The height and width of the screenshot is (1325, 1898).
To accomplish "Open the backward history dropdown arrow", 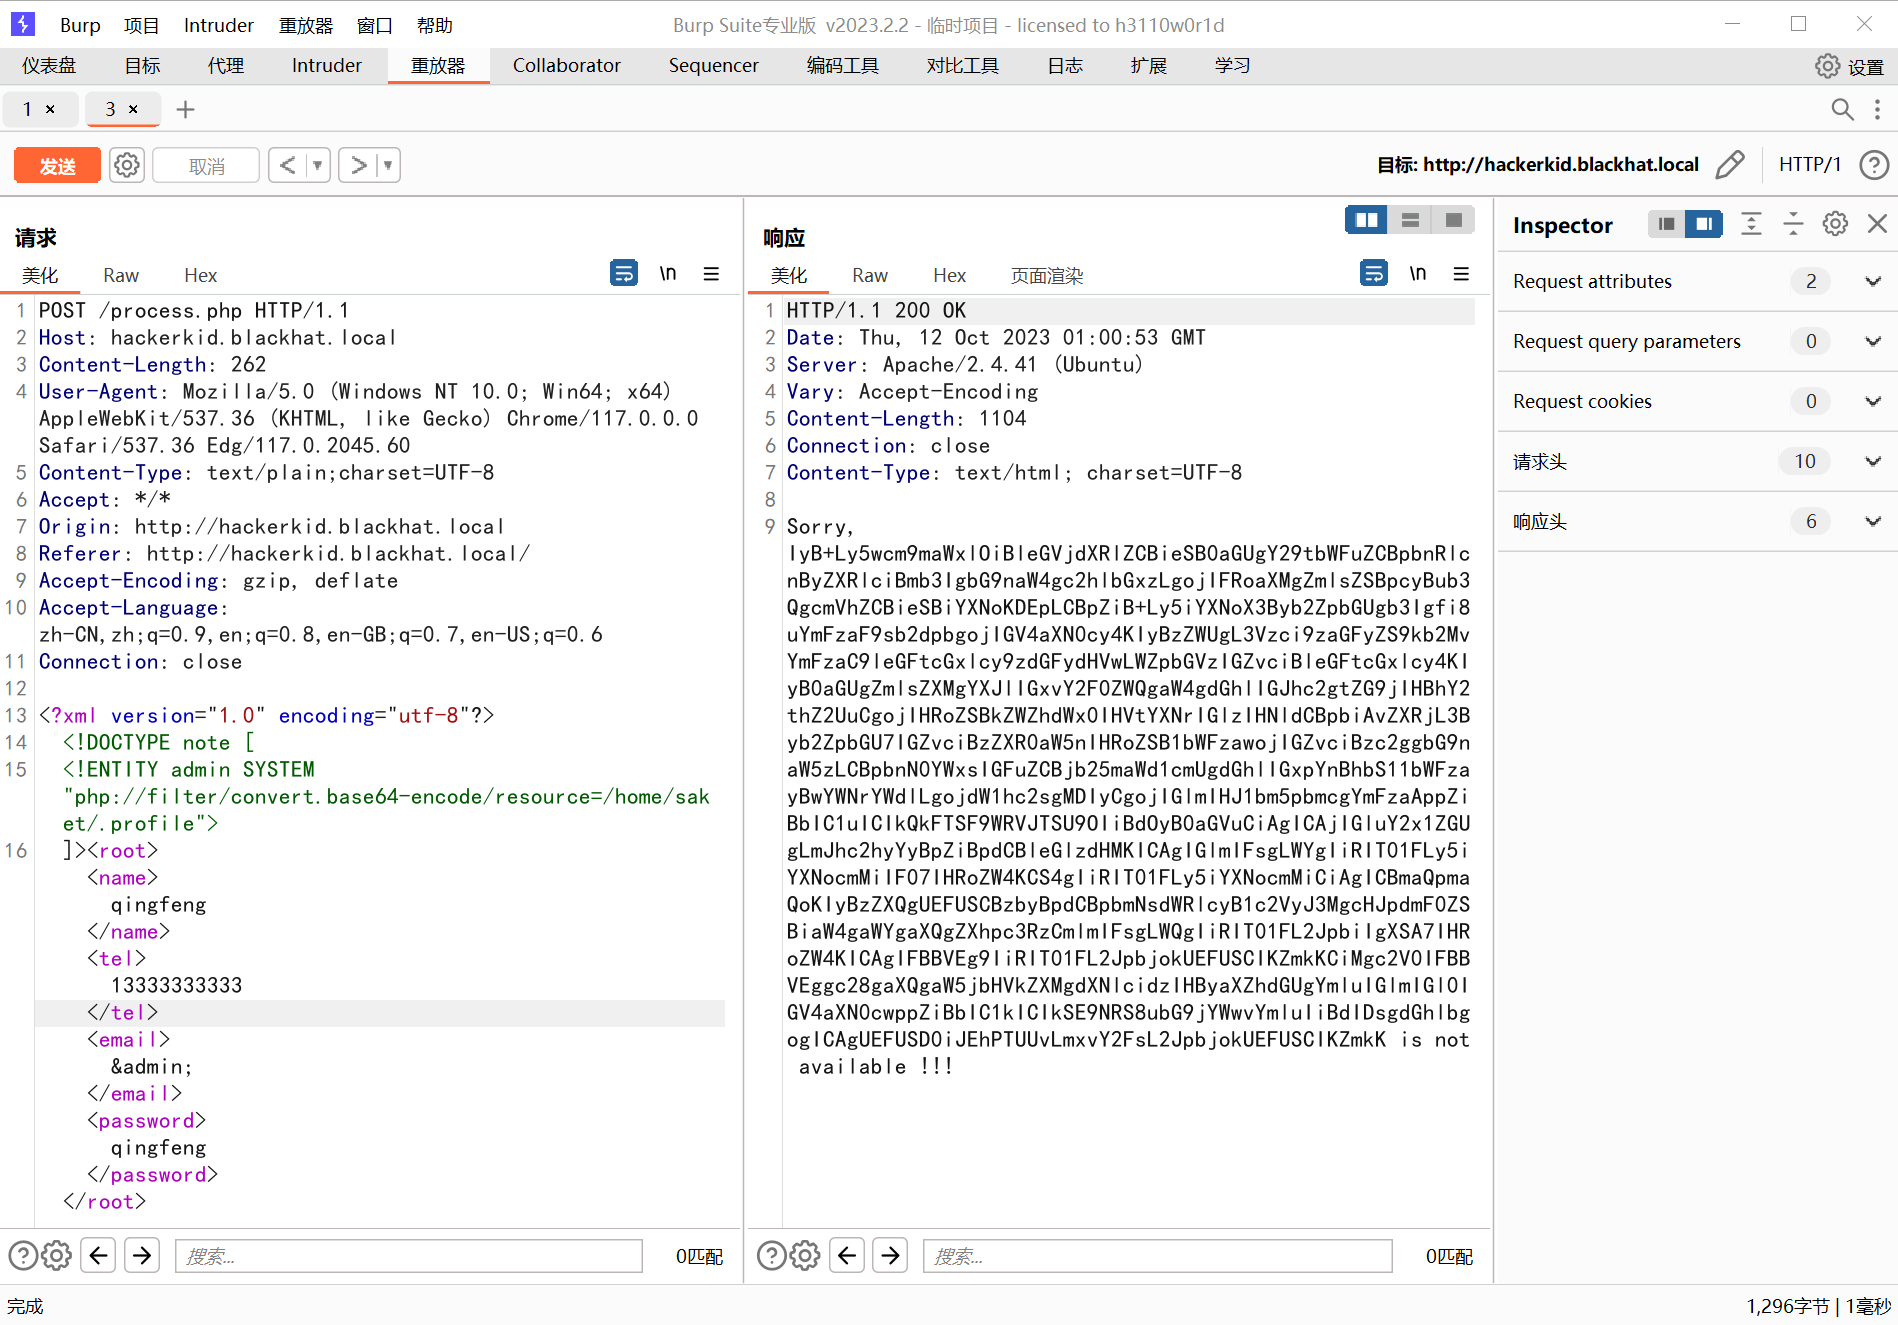I will (x=317, y=165).
